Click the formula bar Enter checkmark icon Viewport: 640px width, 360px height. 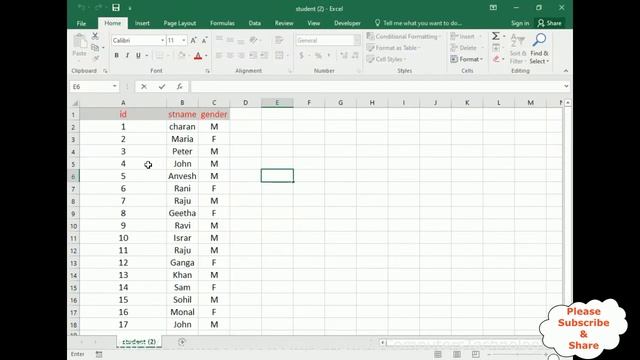(162, 87)
